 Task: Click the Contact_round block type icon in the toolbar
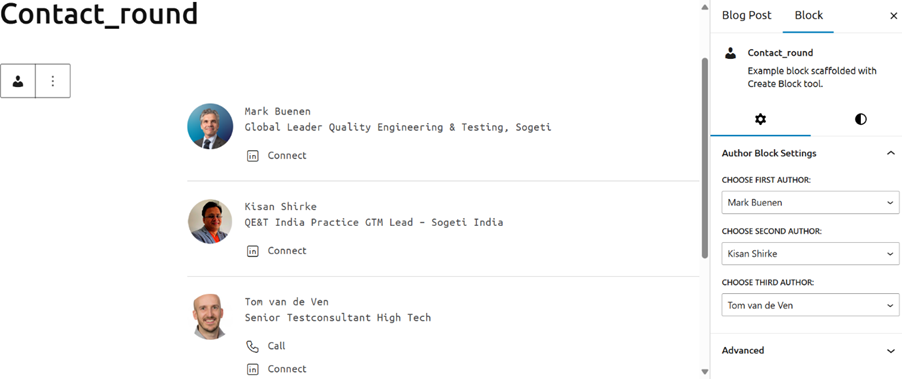(18, 81)
